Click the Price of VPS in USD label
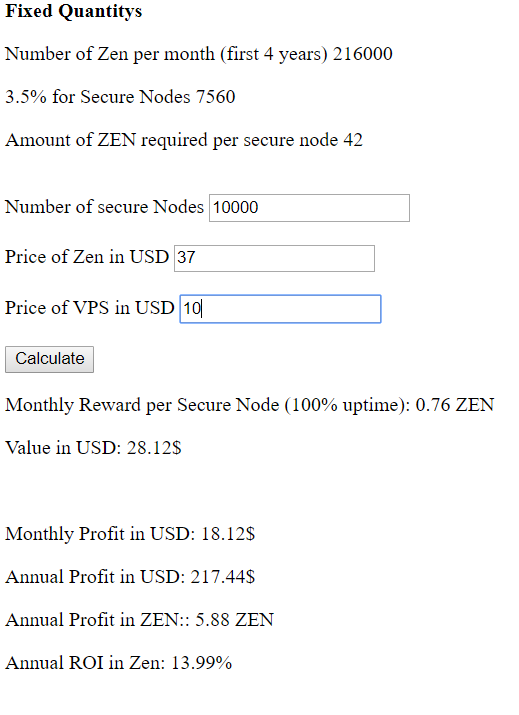The image size is (519, 715). (x=90, y=308)
